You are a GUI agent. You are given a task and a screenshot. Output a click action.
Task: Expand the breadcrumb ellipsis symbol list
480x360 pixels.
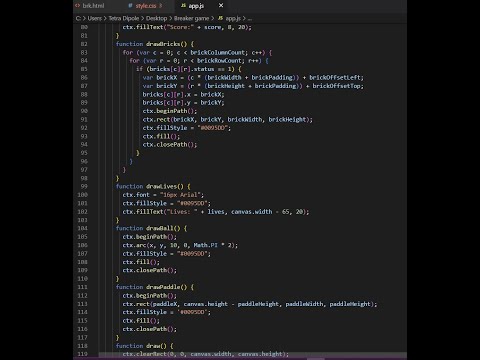click(250, 18)
